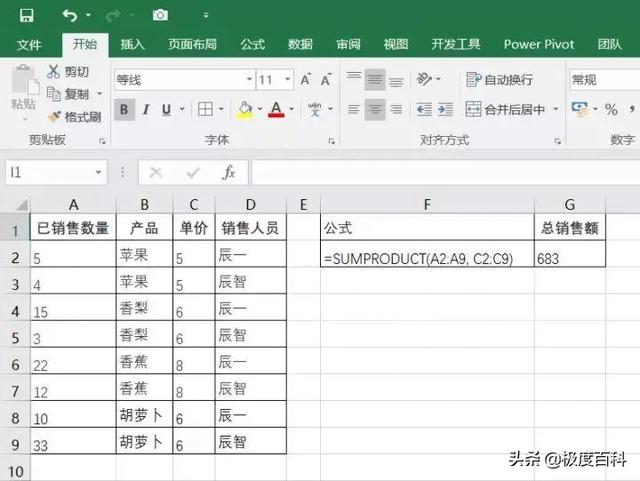Screen dimensions: 640x481
Task: Switch to the 数据 tab
Action: tap(300, 44)
